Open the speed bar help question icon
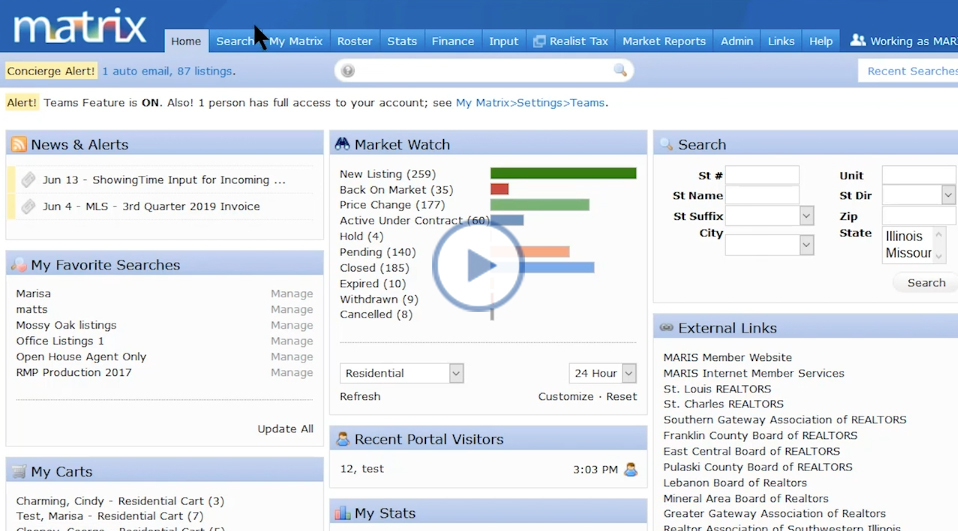This screenshot has height=531, width=958. (x=348, y=71)
